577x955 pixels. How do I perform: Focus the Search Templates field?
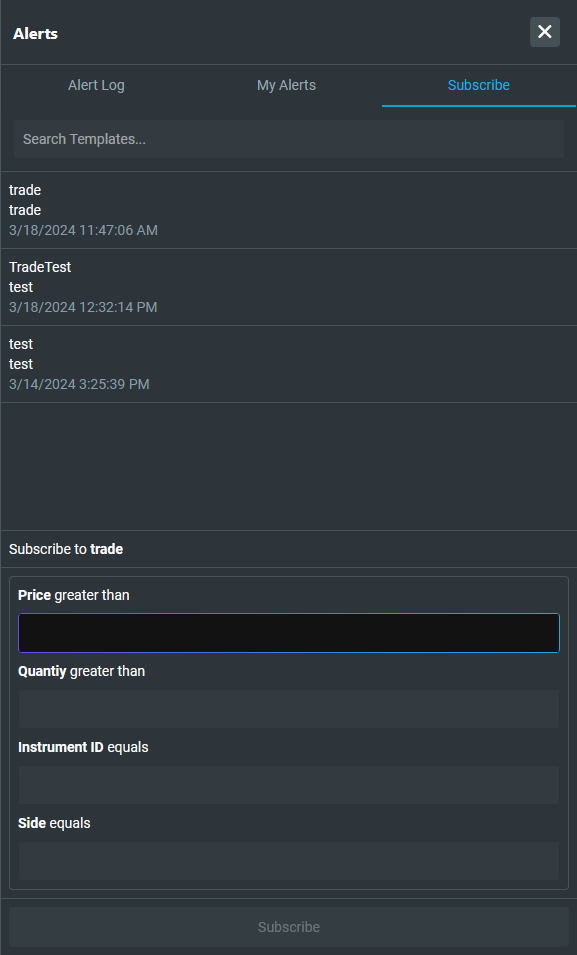289,139
